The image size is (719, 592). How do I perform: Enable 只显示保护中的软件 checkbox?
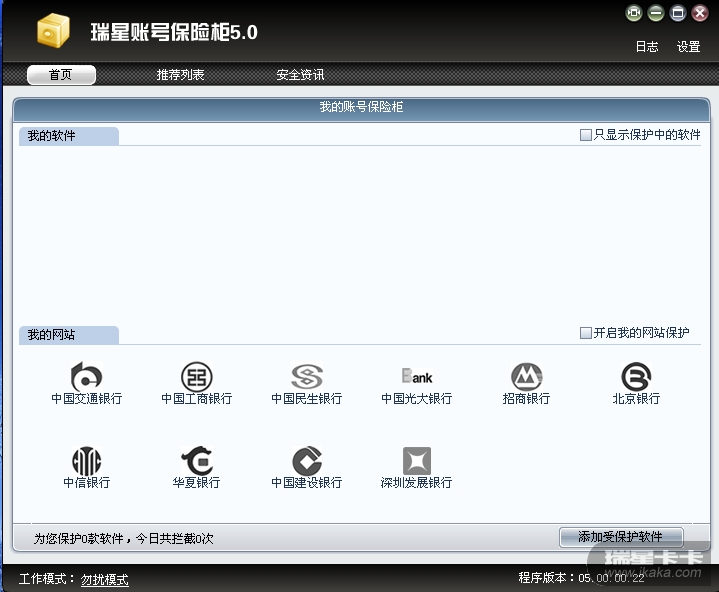tap(586, 135)
